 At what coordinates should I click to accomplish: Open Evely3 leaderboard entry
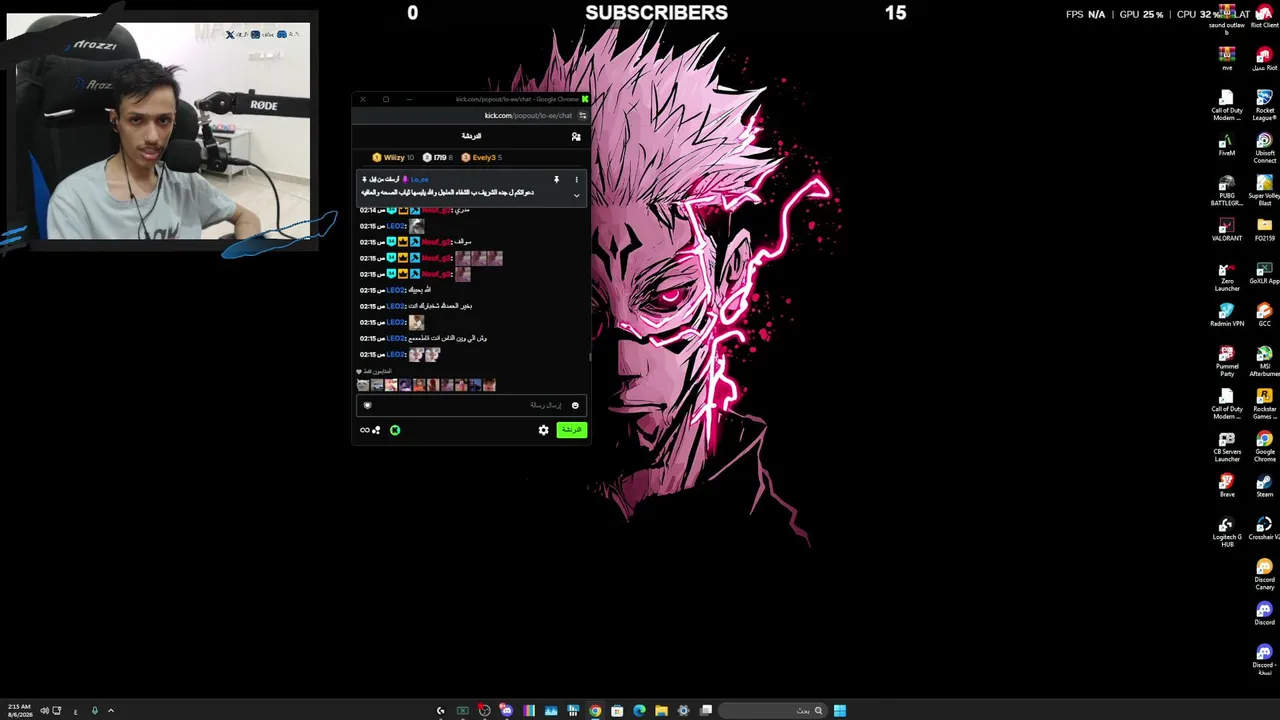(x=481, y=157)
